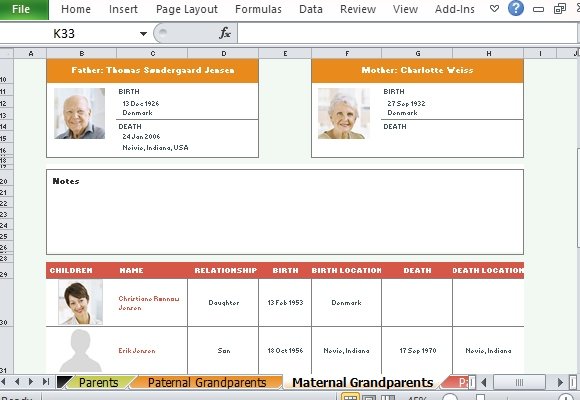
Task: Expand the Name Box dropdown arrow
Action: [x=143, y=34]
